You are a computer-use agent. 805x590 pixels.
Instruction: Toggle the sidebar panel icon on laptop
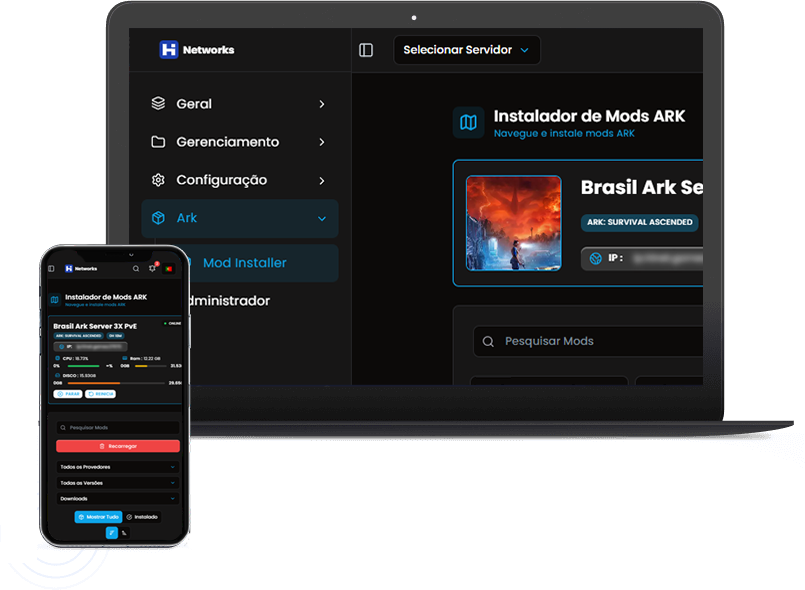click(x=366, y=50)
